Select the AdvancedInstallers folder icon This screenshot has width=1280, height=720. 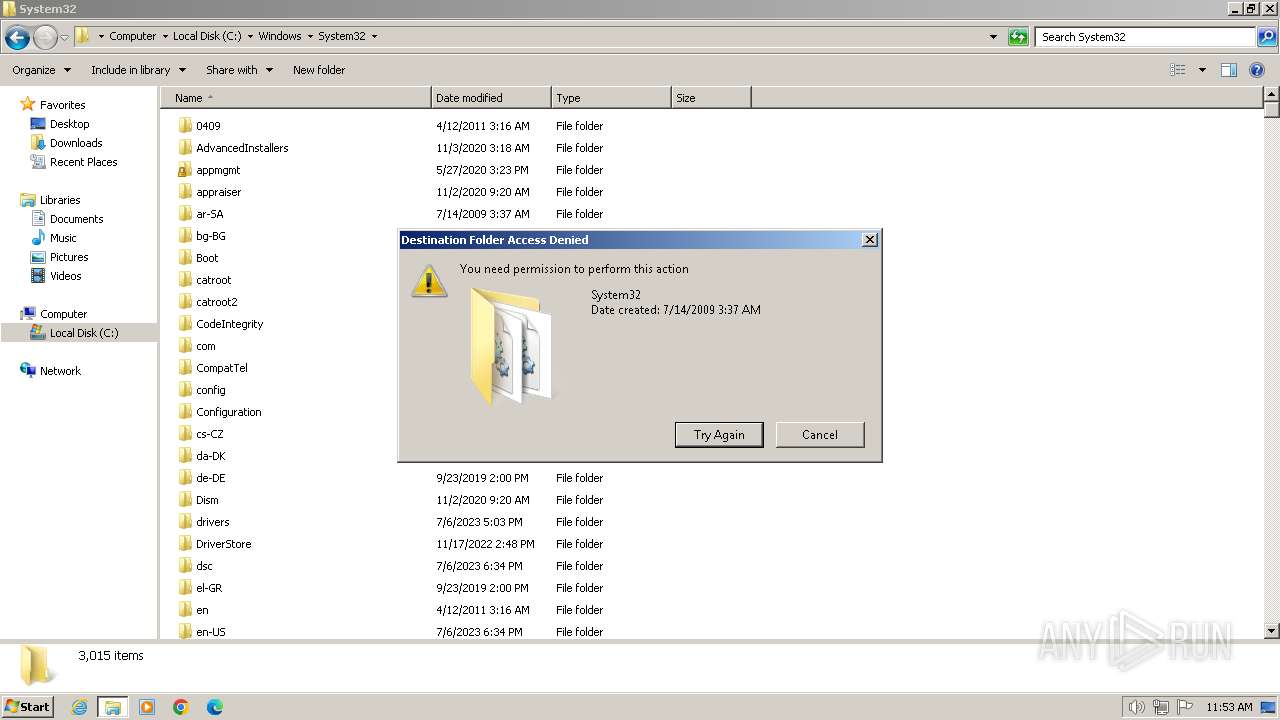185,148
